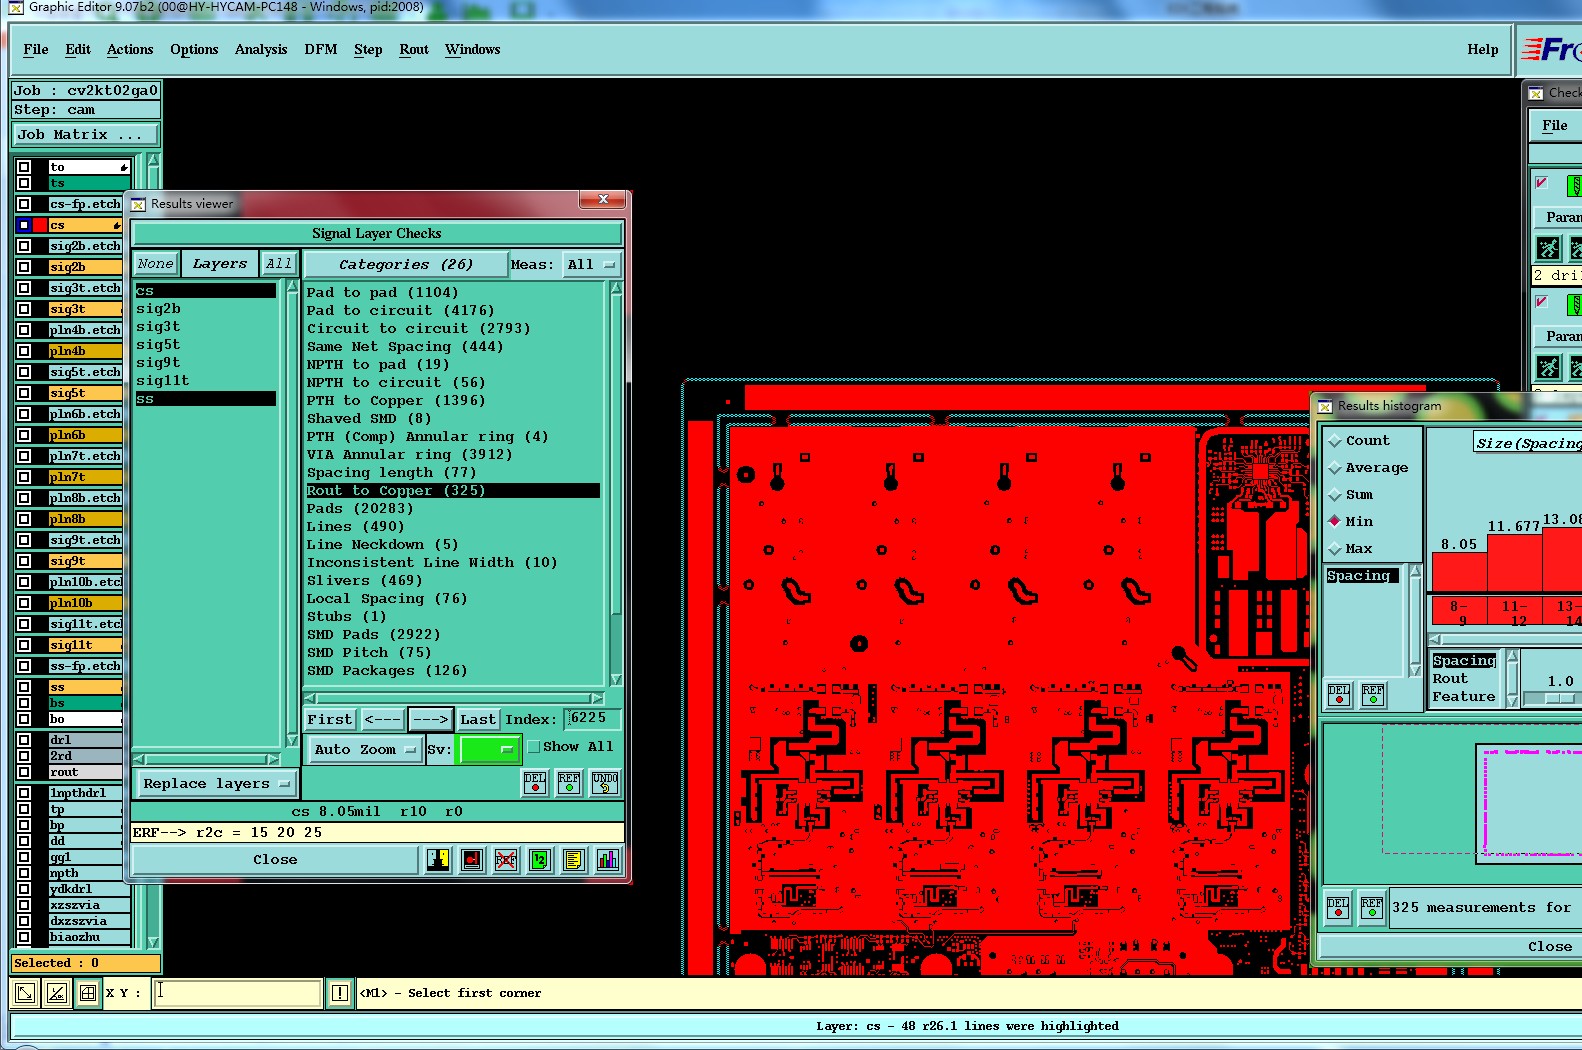Viewport: 1582px width, 1050px height.
Task: Click the green numbered page icon
Action: pos(540,860)
